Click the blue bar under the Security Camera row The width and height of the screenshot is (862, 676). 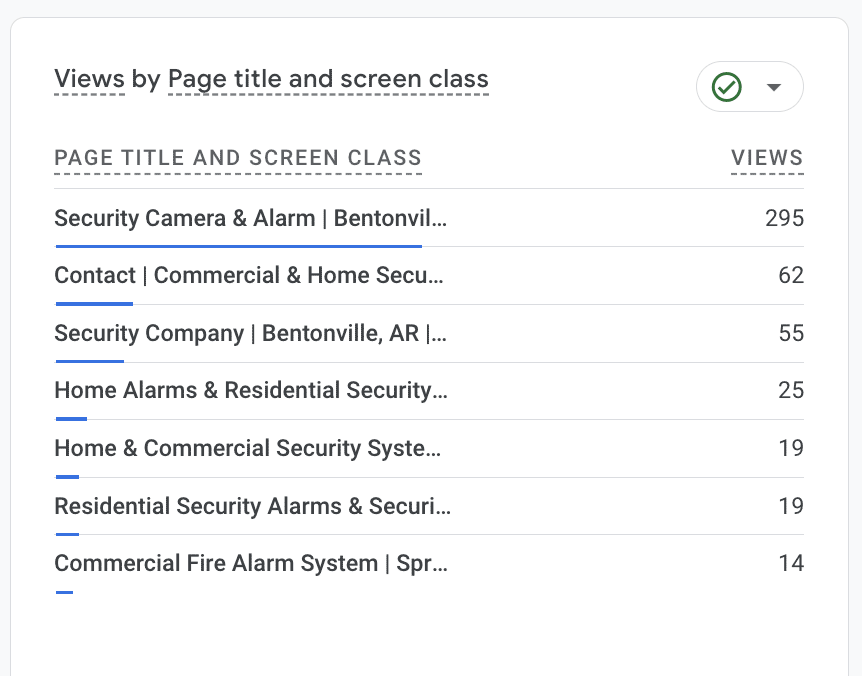click(238, 245)
